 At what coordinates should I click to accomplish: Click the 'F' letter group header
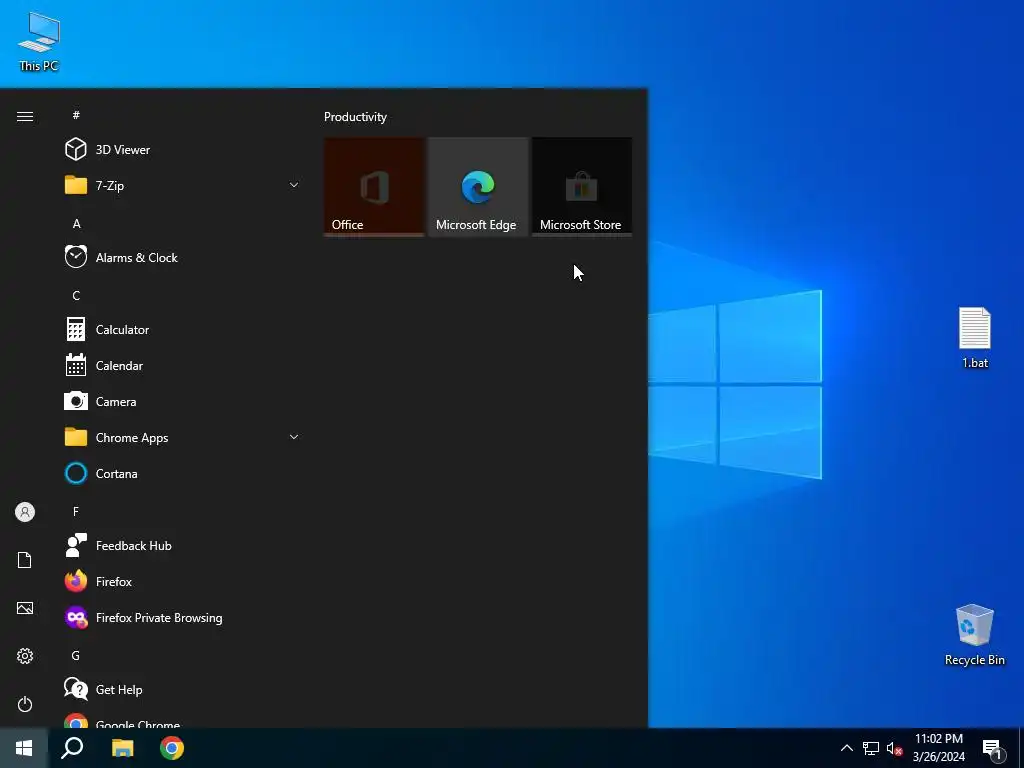[76, 511]
